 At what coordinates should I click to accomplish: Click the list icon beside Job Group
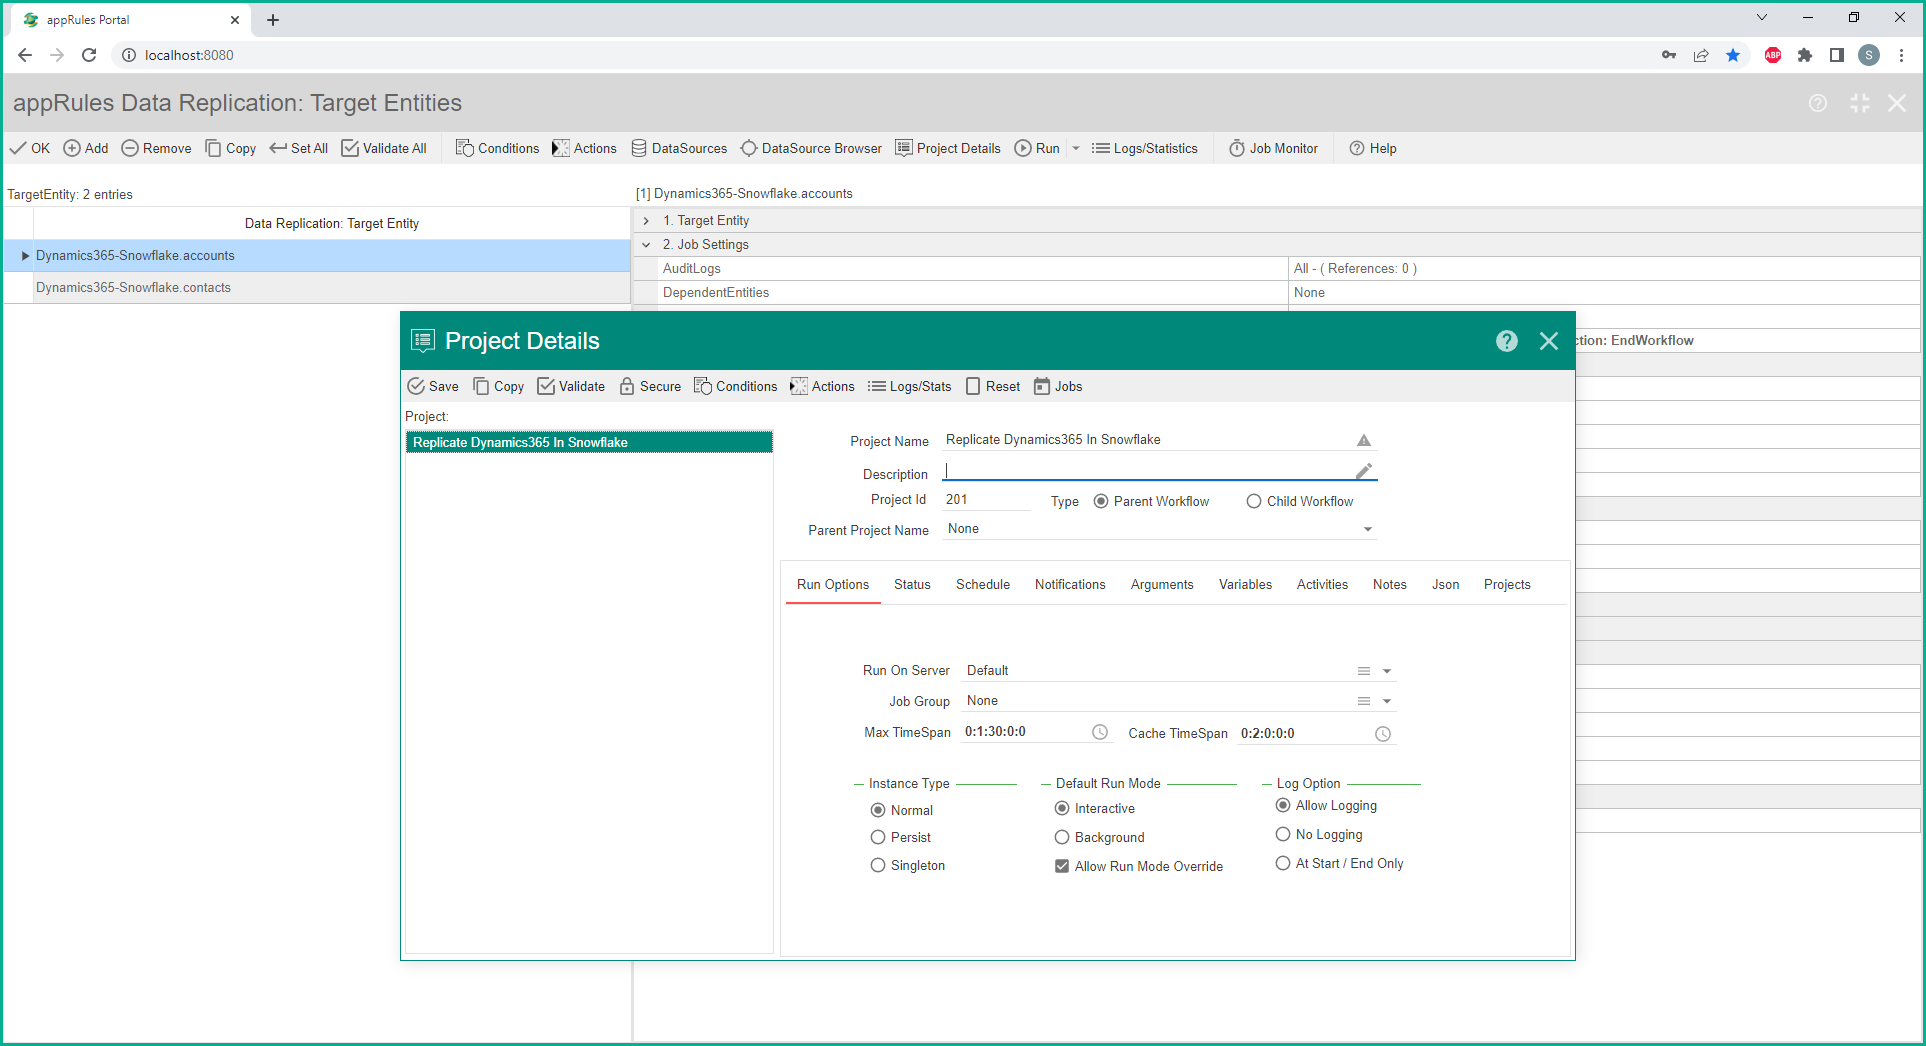click(x=1364, y=701)
